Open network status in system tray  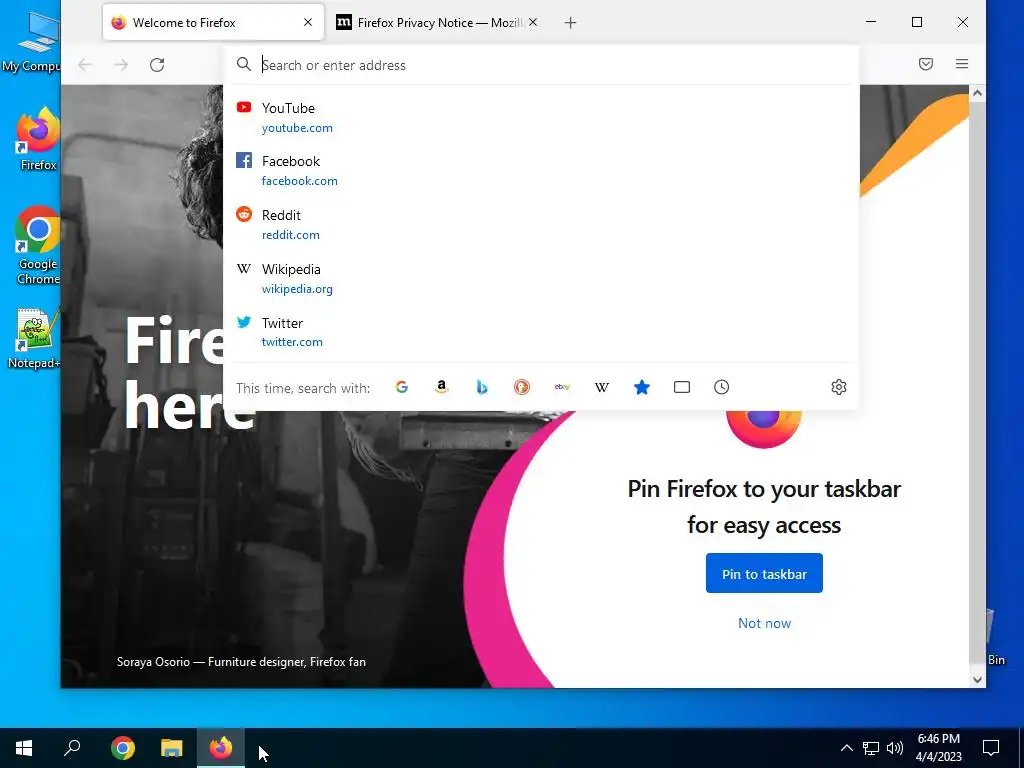(871, 748)
